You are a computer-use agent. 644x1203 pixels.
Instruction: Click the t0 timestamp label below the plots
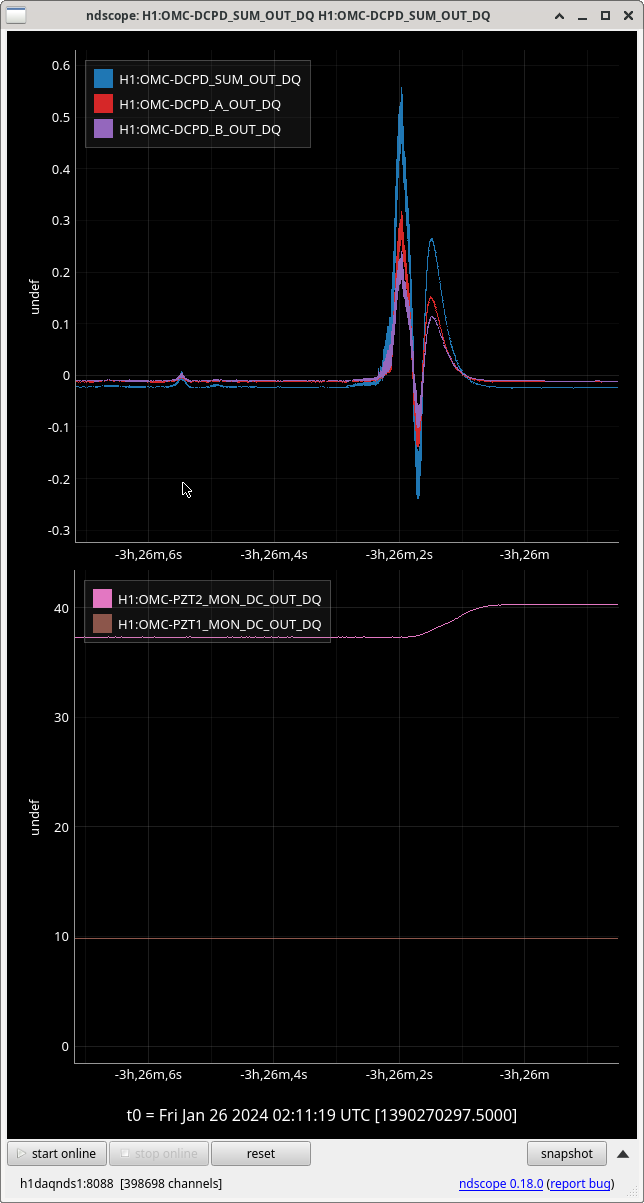pos(321,1115)
